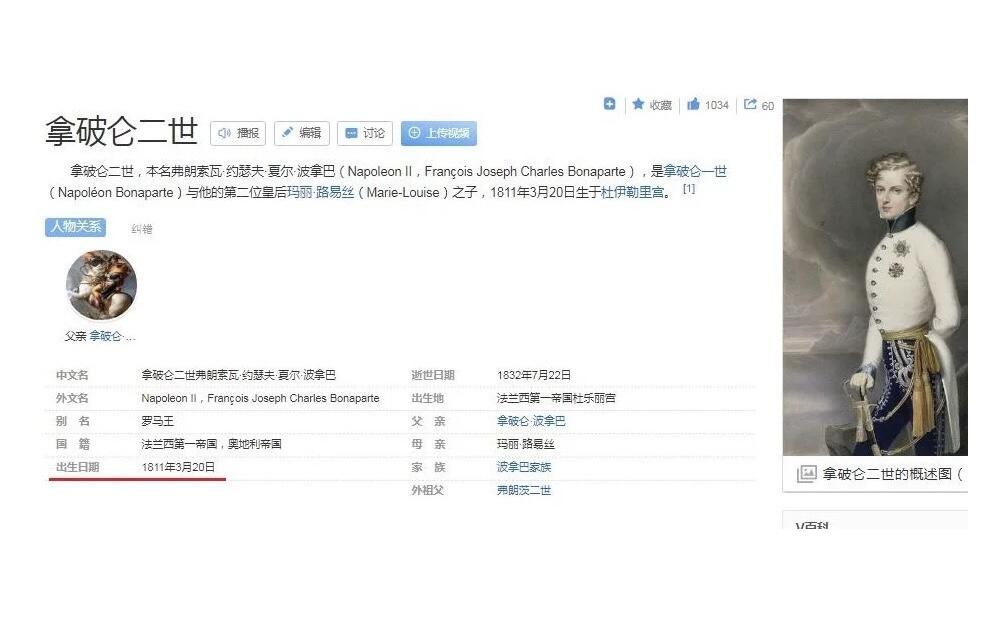Open the 拿破仑一世 link in the intro
Viewport: 1000px width, 626px height.
(695, 171)
